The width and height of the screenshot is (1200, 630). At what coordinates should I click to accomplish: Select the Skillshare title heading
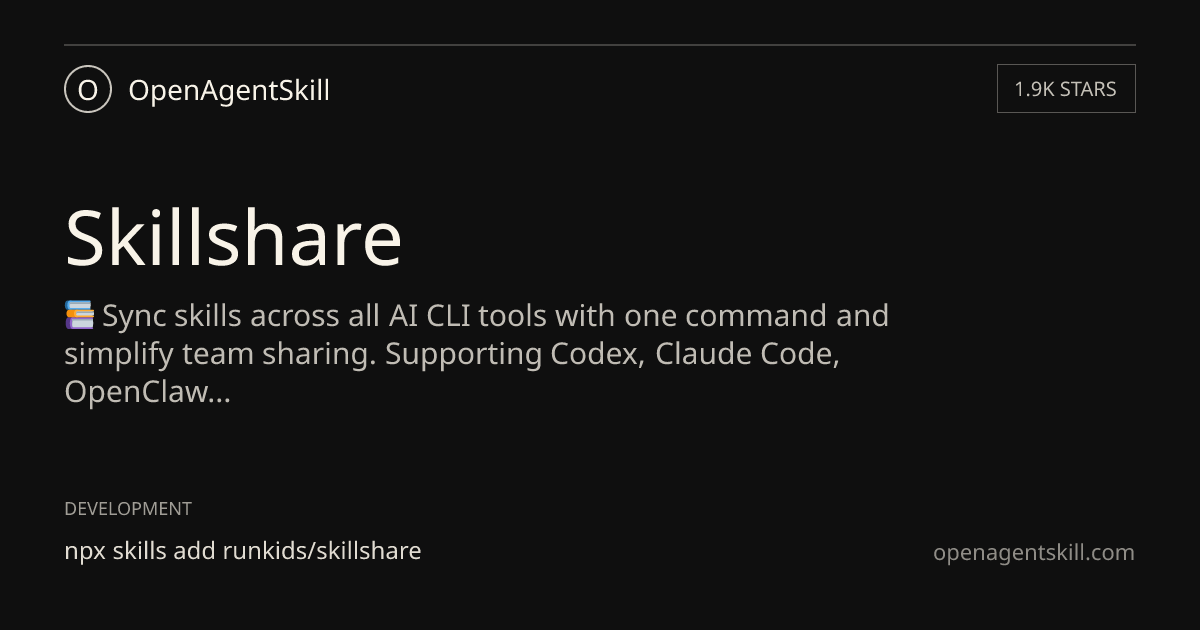(233, 238)
